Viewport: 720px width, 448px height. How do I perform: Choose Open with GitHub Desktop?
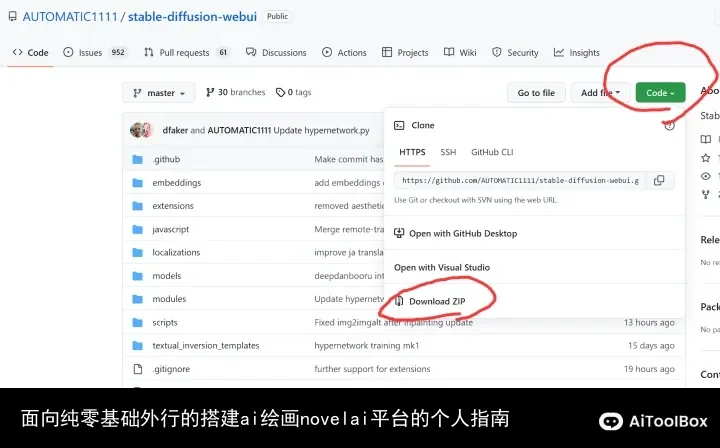click(463, 233)
